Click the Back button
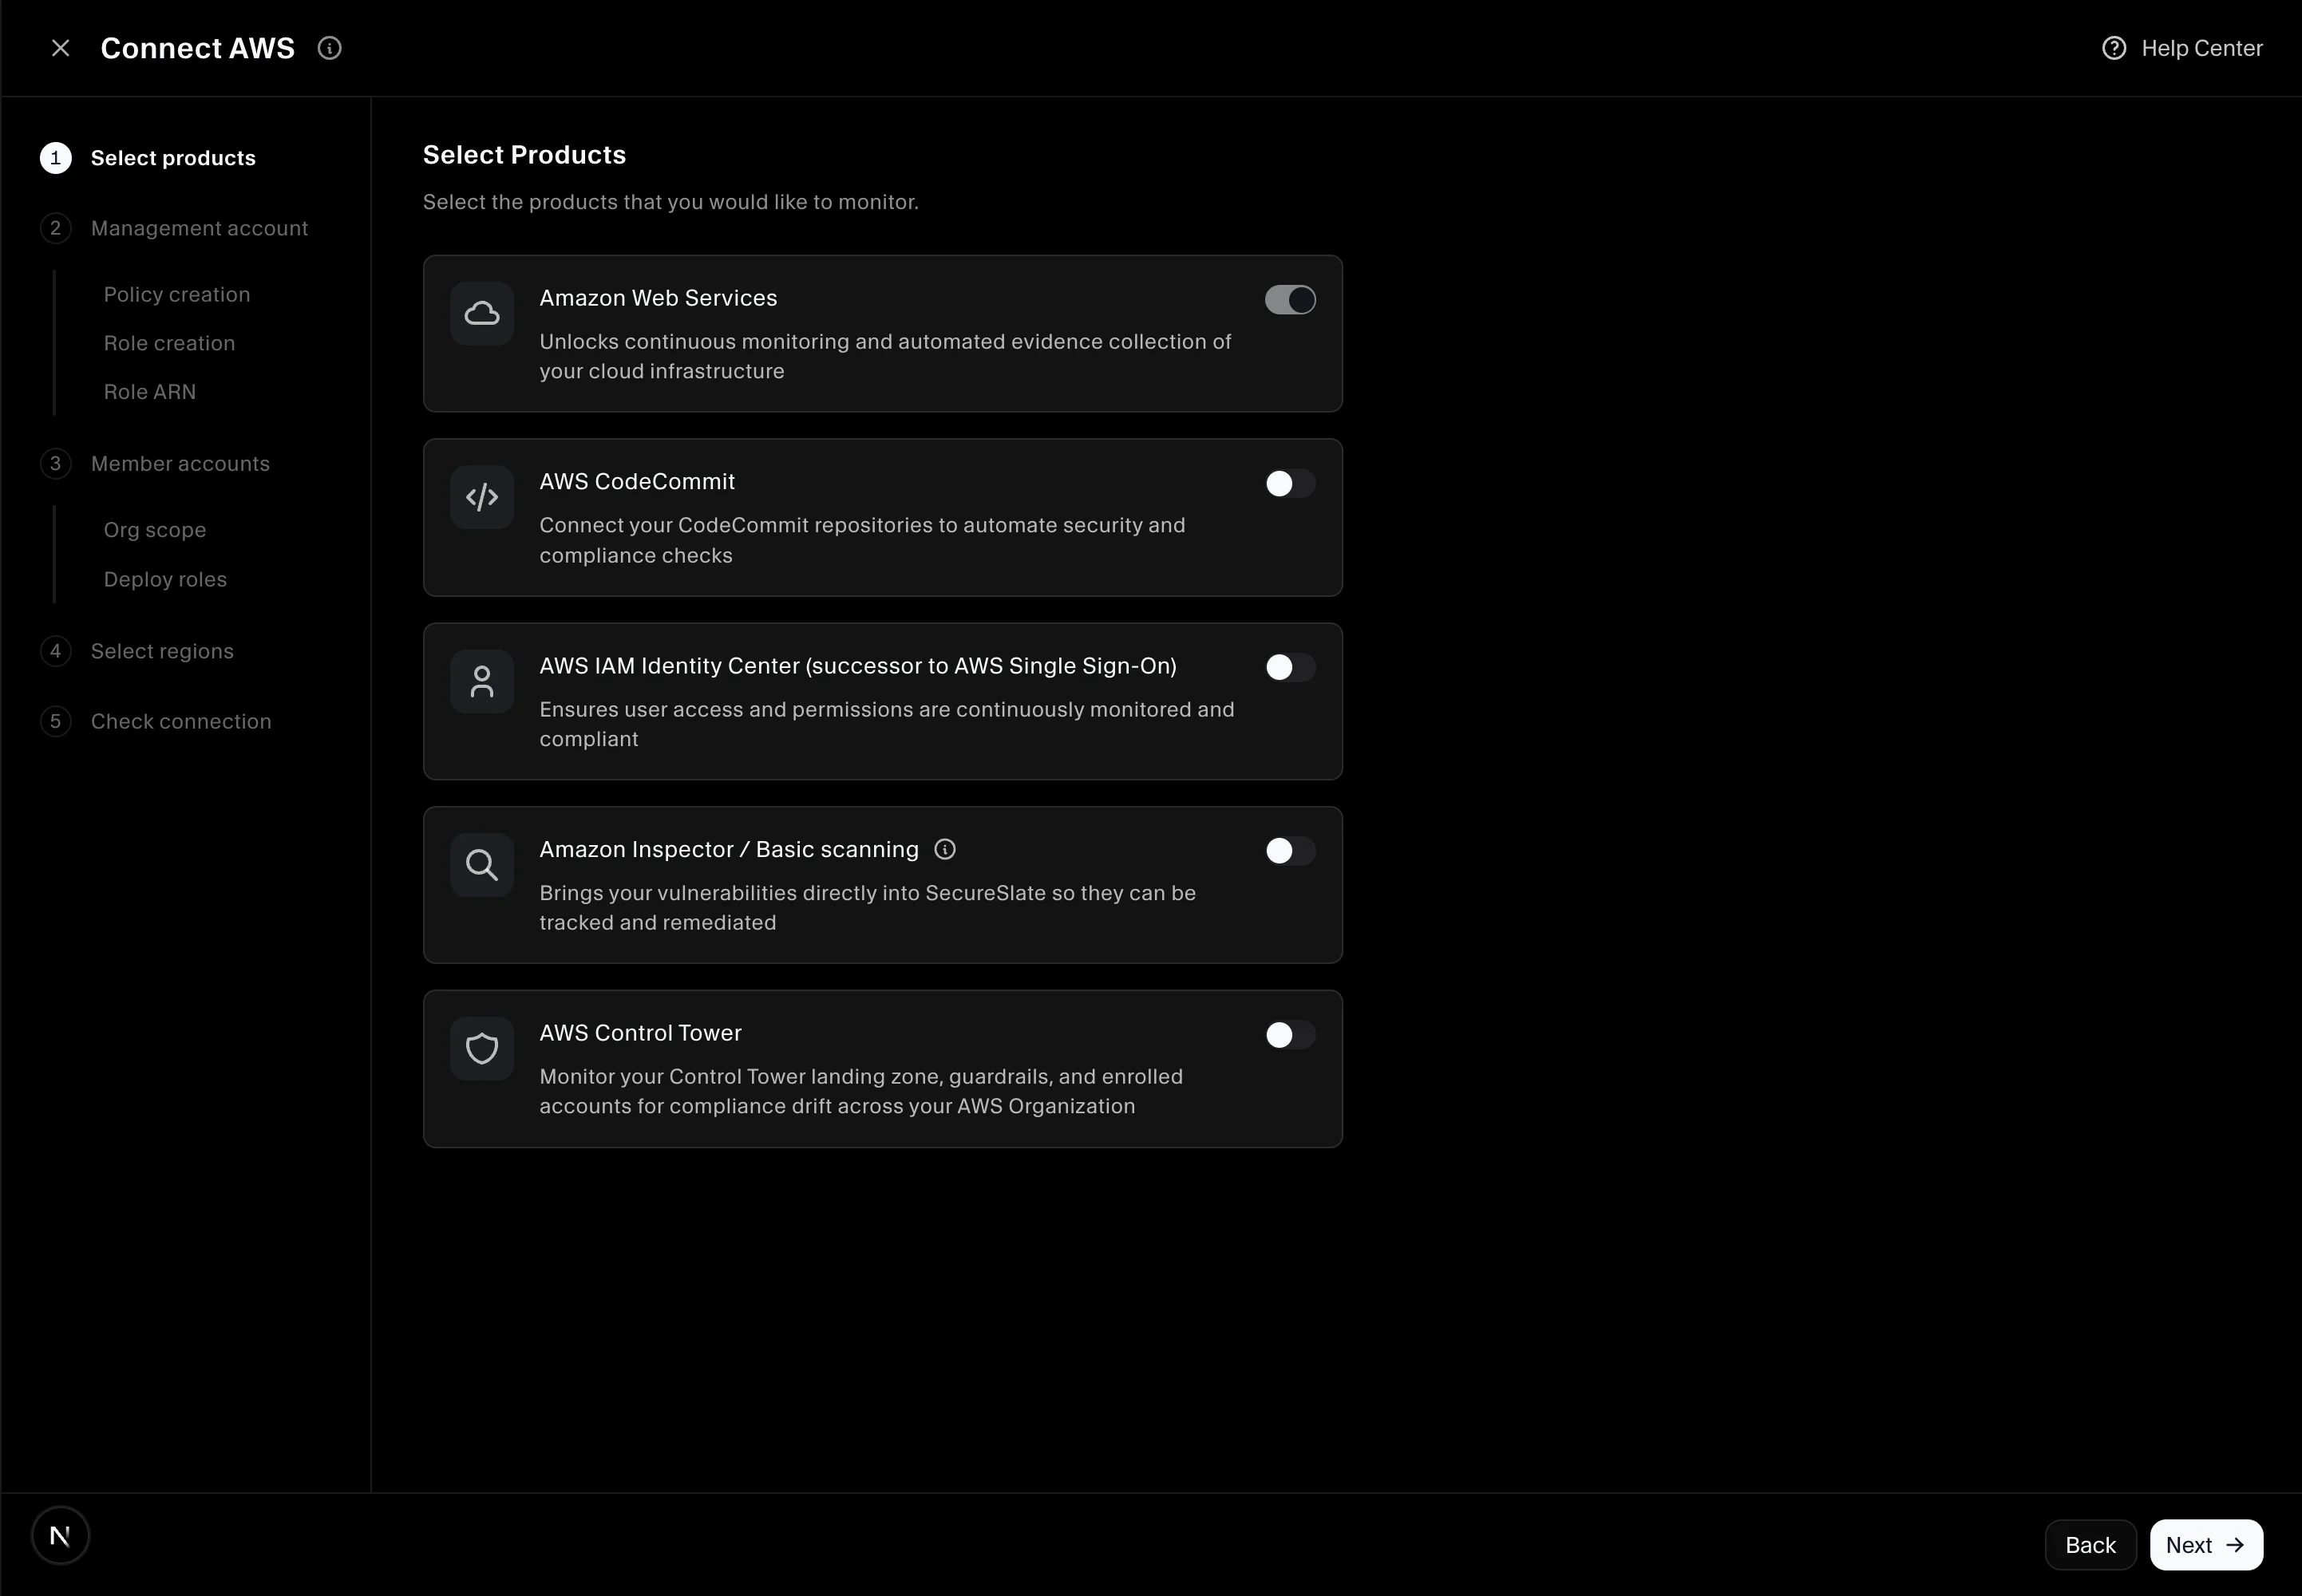Screen dimensions: 2302x1596 2090,1545
